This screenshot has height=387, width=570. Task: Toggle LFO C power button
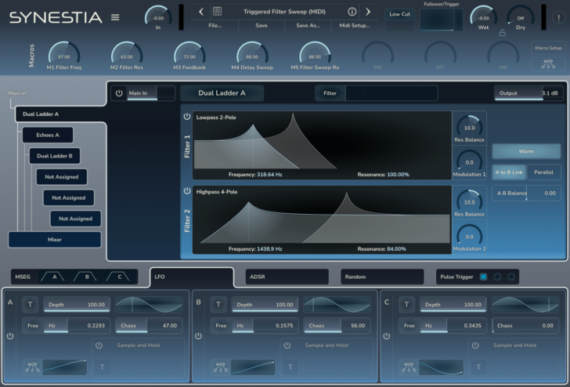click(x=386, y=336)
